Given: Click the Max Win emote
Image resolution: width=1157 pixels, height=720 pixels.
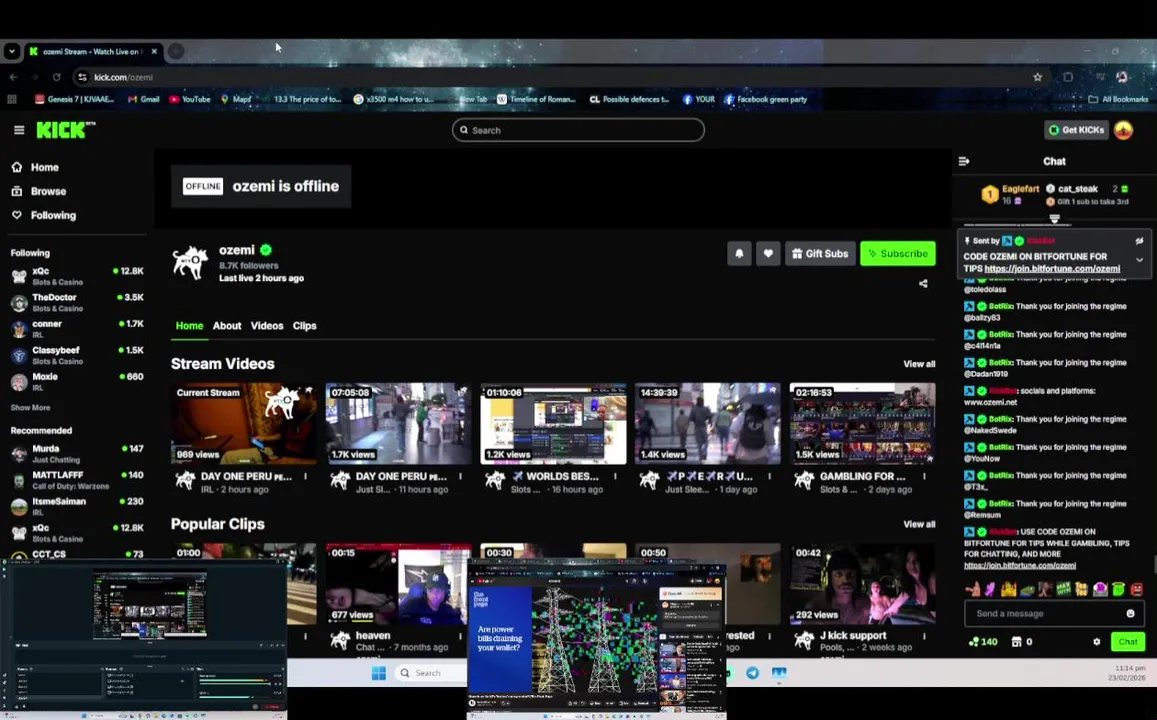Looking at the screenshot, I should coord(1063,589).
